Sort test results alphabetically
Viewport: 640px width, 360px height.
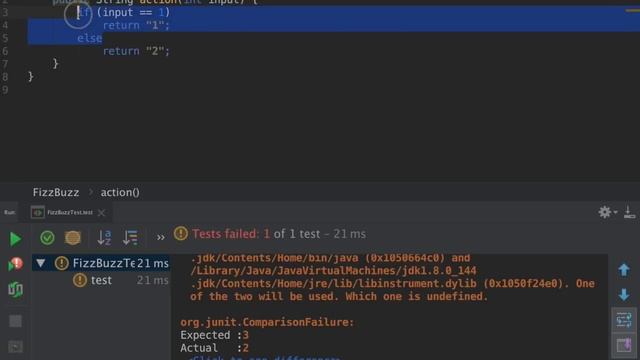tap(104, 238)
